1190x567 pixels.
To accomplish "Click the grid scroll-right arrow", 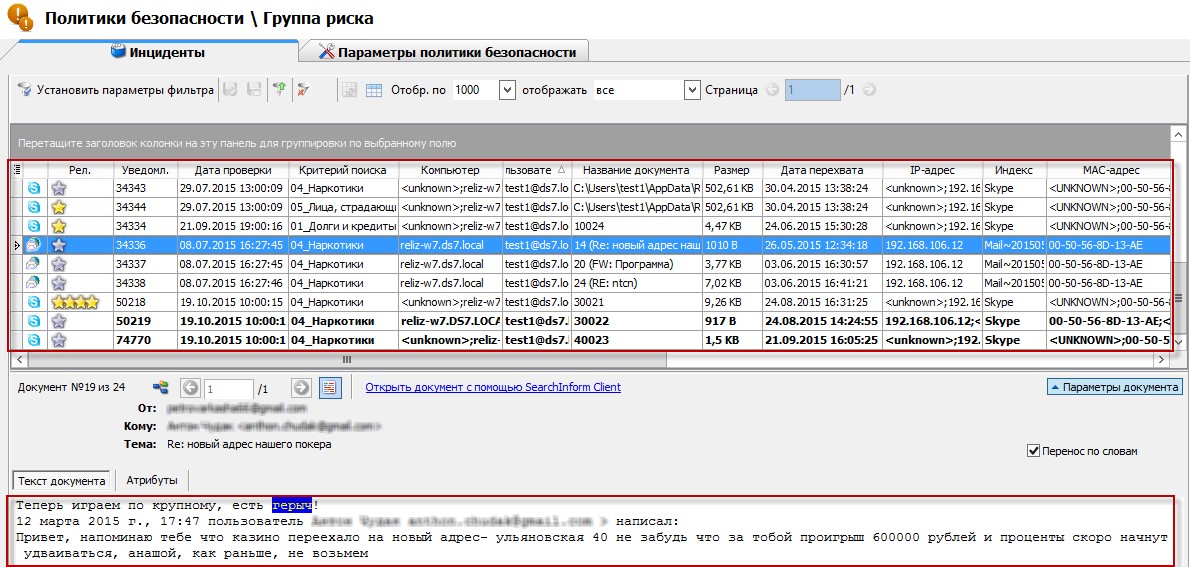I will tap(1163, 359).
